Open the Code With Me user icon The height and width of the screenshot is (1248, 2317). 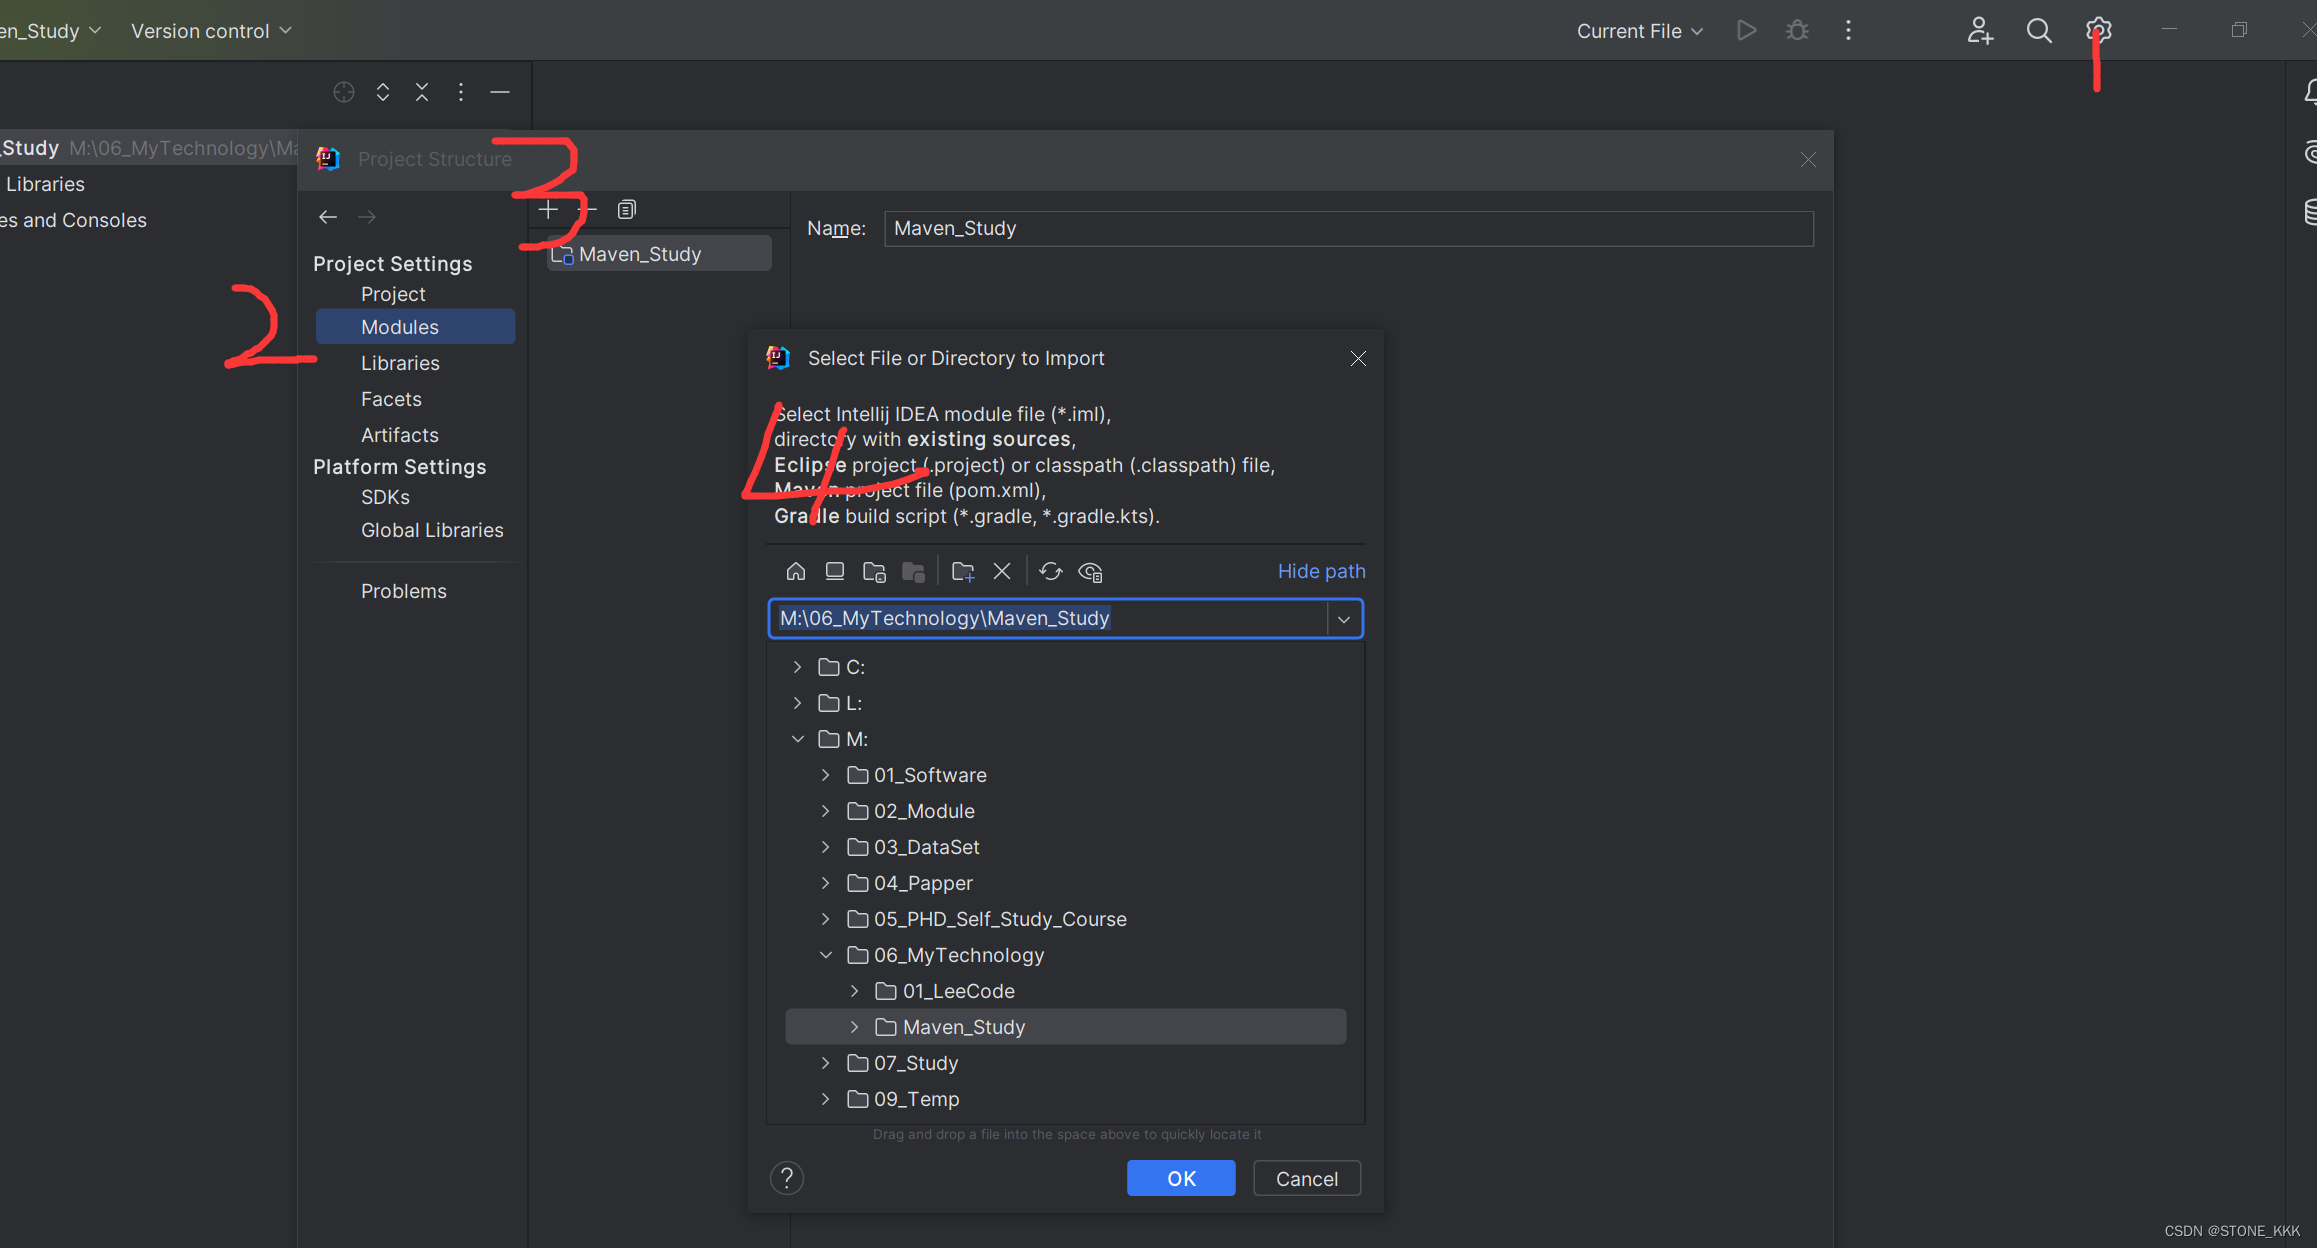[x=1980, y=31]
